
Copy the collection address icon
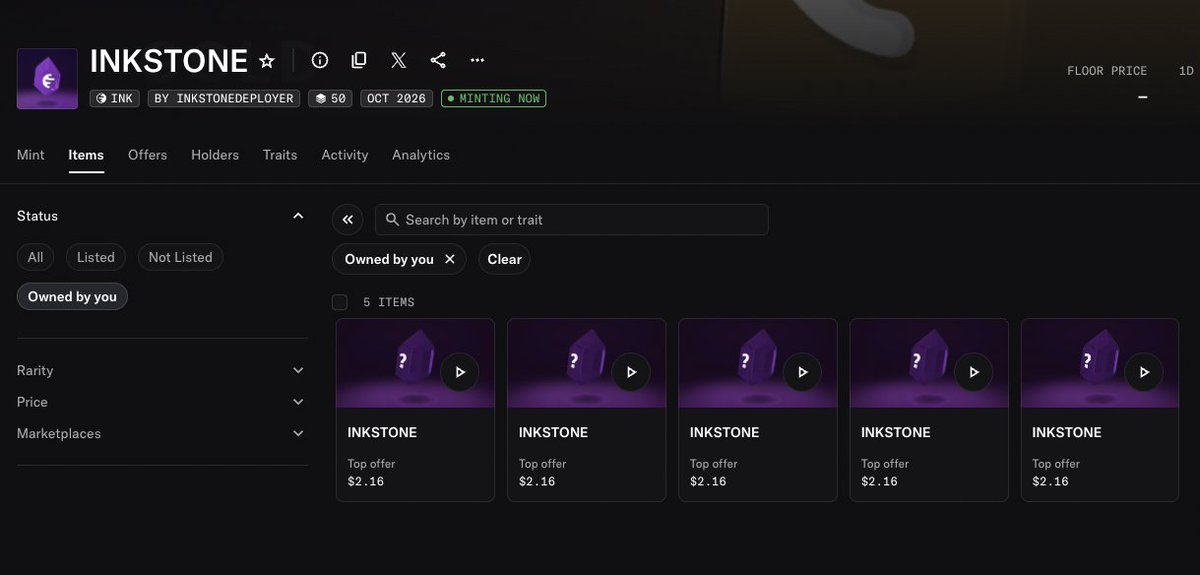359,60
